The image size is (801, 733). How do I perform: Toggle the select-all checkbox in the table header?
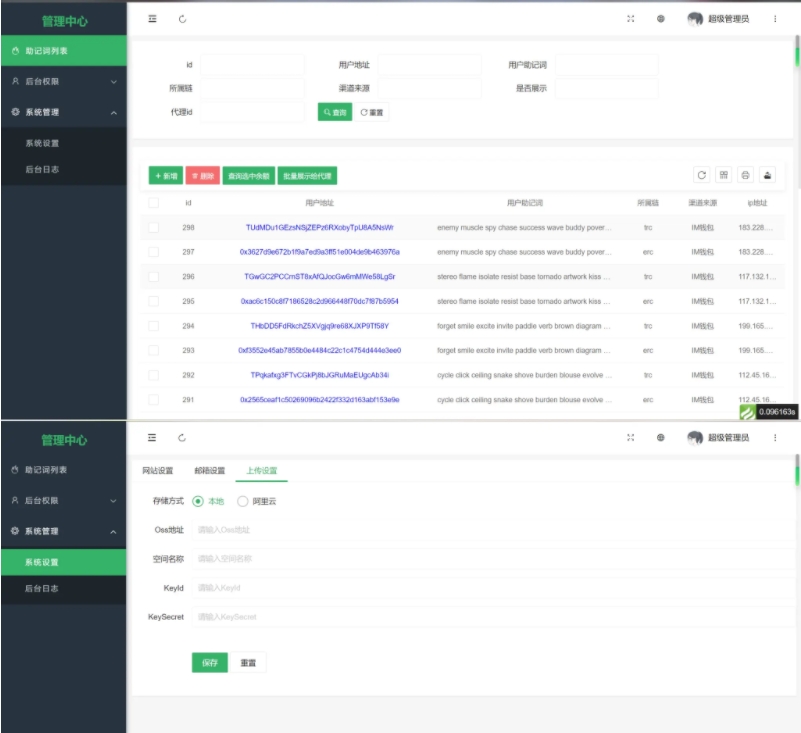point(153,203)
